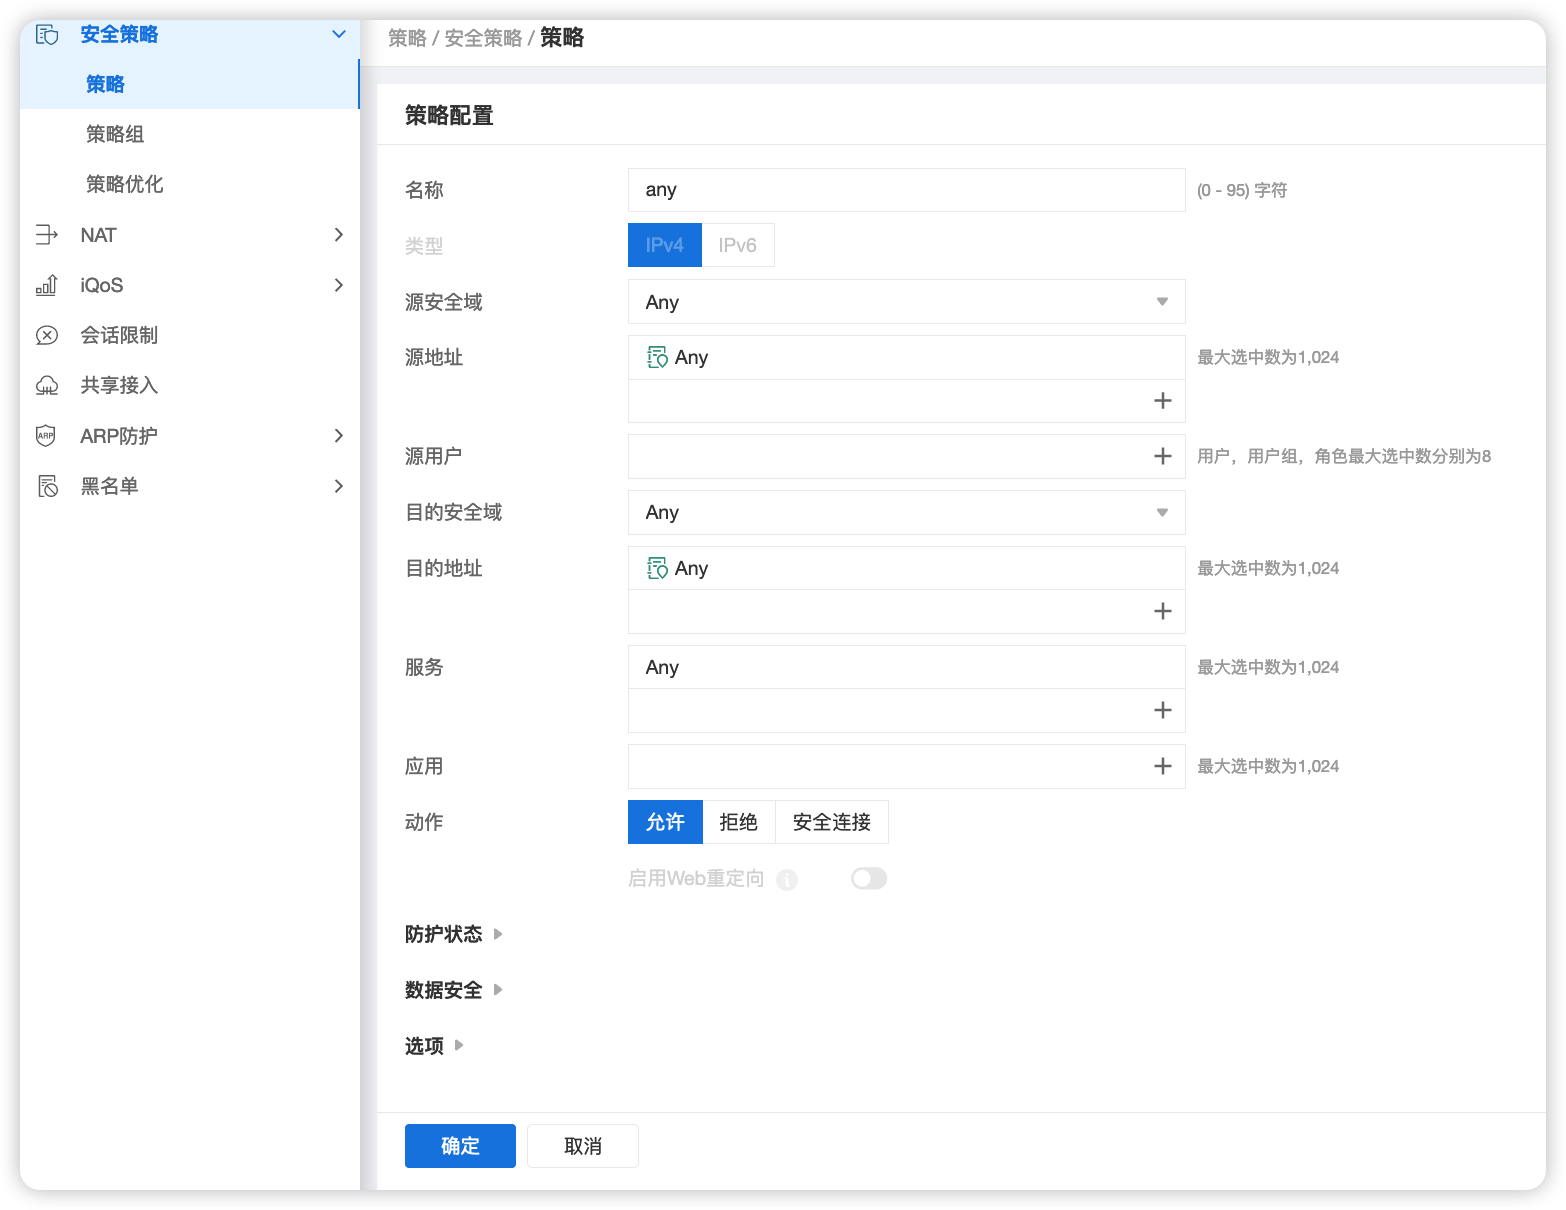Click the 安全策略 shield icon in sidebar

pos(47,35)
